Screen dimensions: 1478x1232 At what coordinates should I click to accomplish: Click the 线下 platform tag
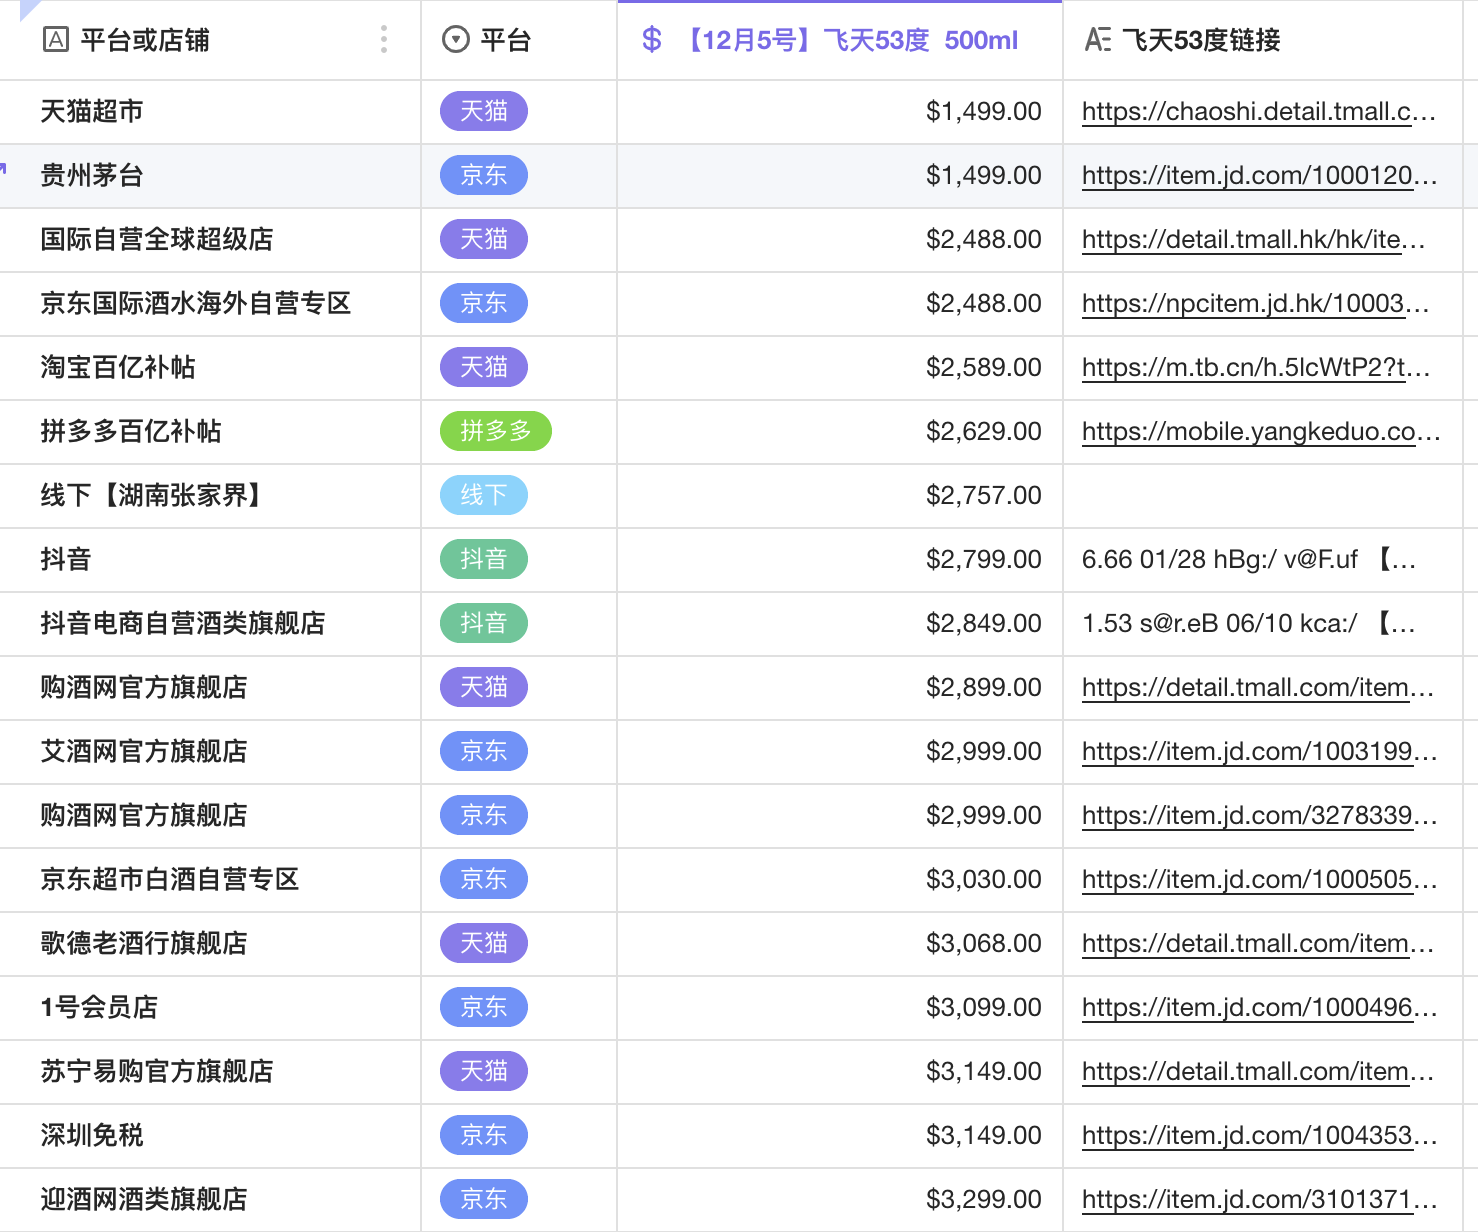pyautogui.click(x=484, y=495)
